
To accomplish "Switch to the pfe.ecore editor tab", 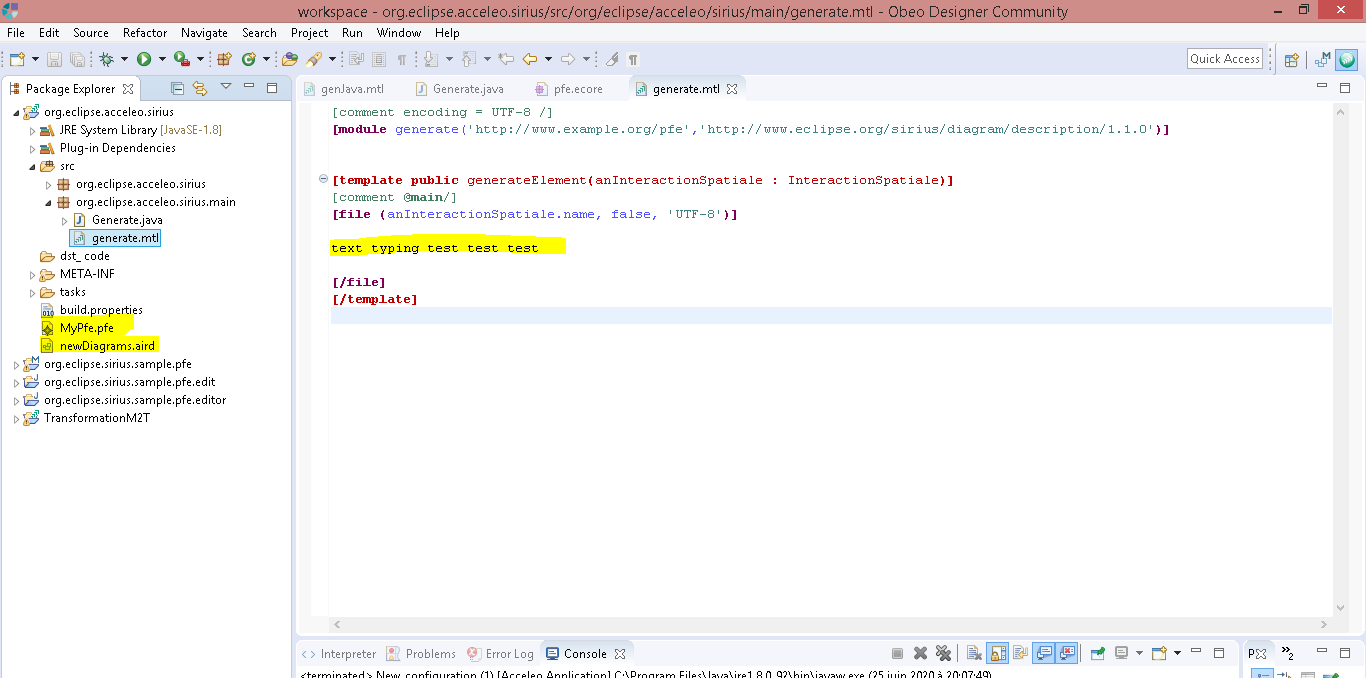I will tap(570, 89).
